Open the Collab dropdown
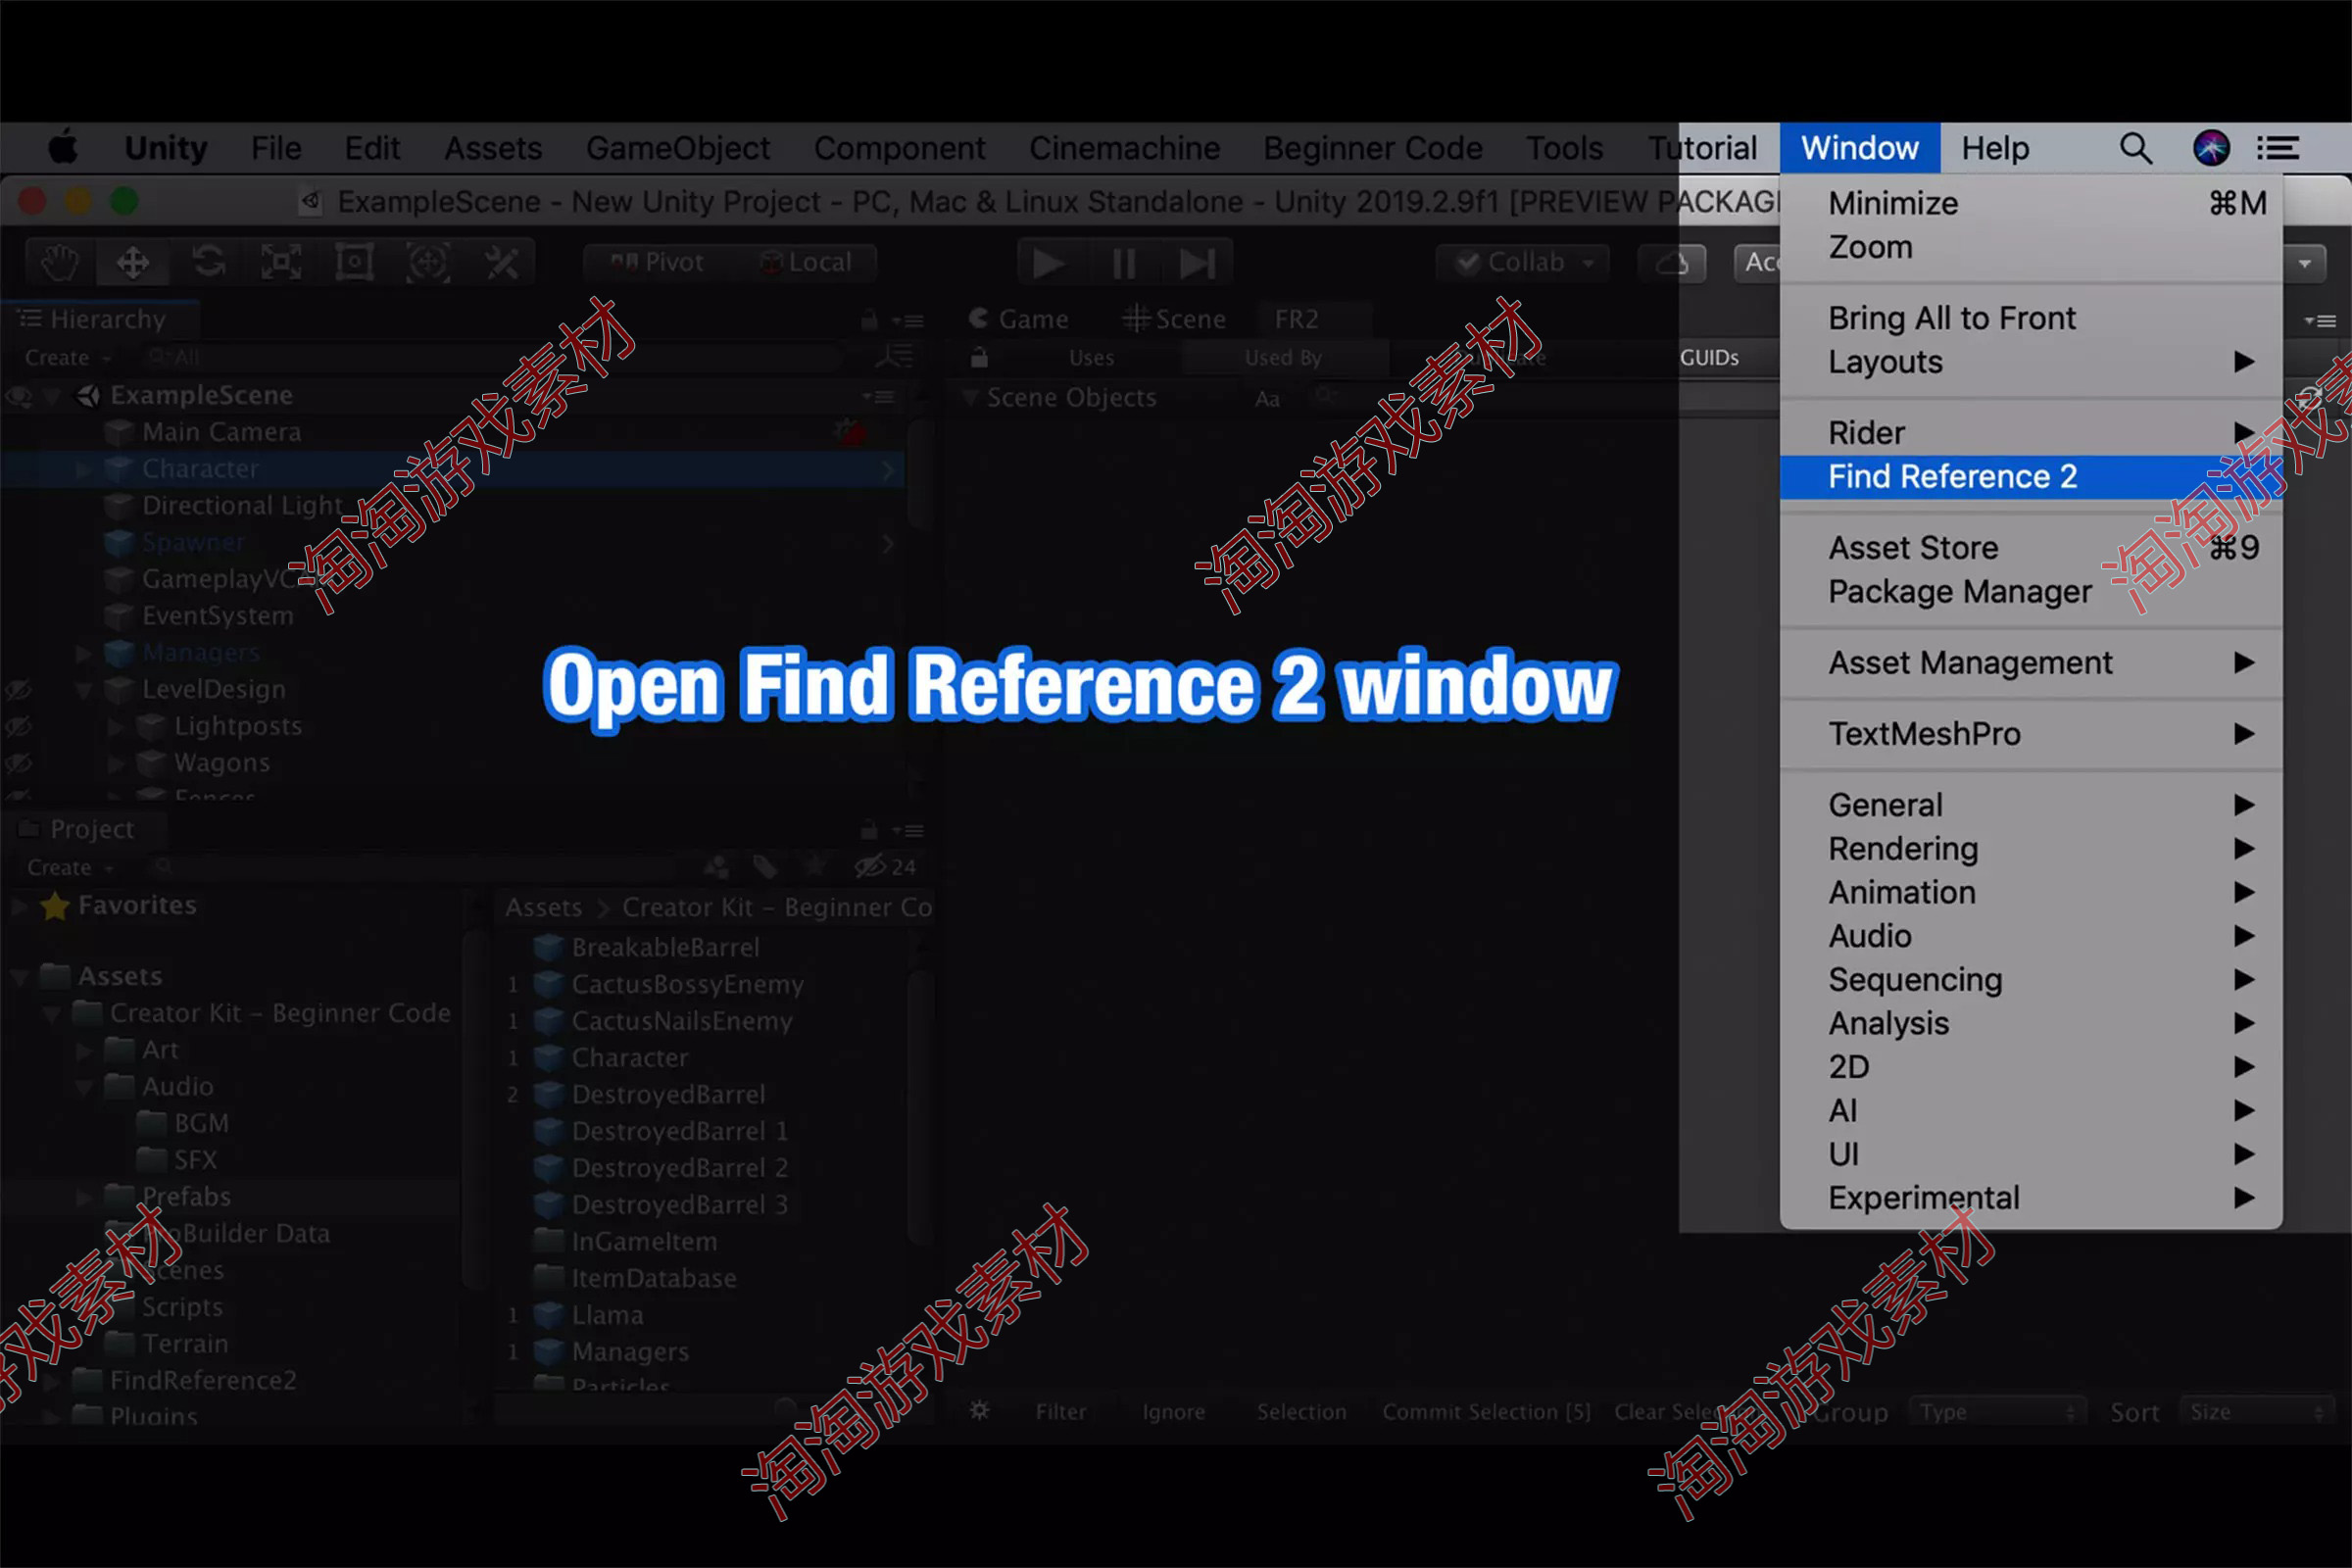The width and height of the screenshot is (2352, 1568). (x=1524, y=263)
